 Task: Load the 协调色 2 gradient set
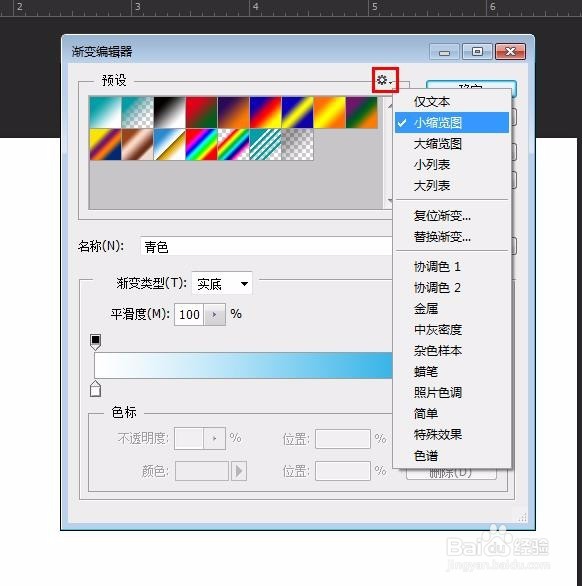click(x=452, y=287)
